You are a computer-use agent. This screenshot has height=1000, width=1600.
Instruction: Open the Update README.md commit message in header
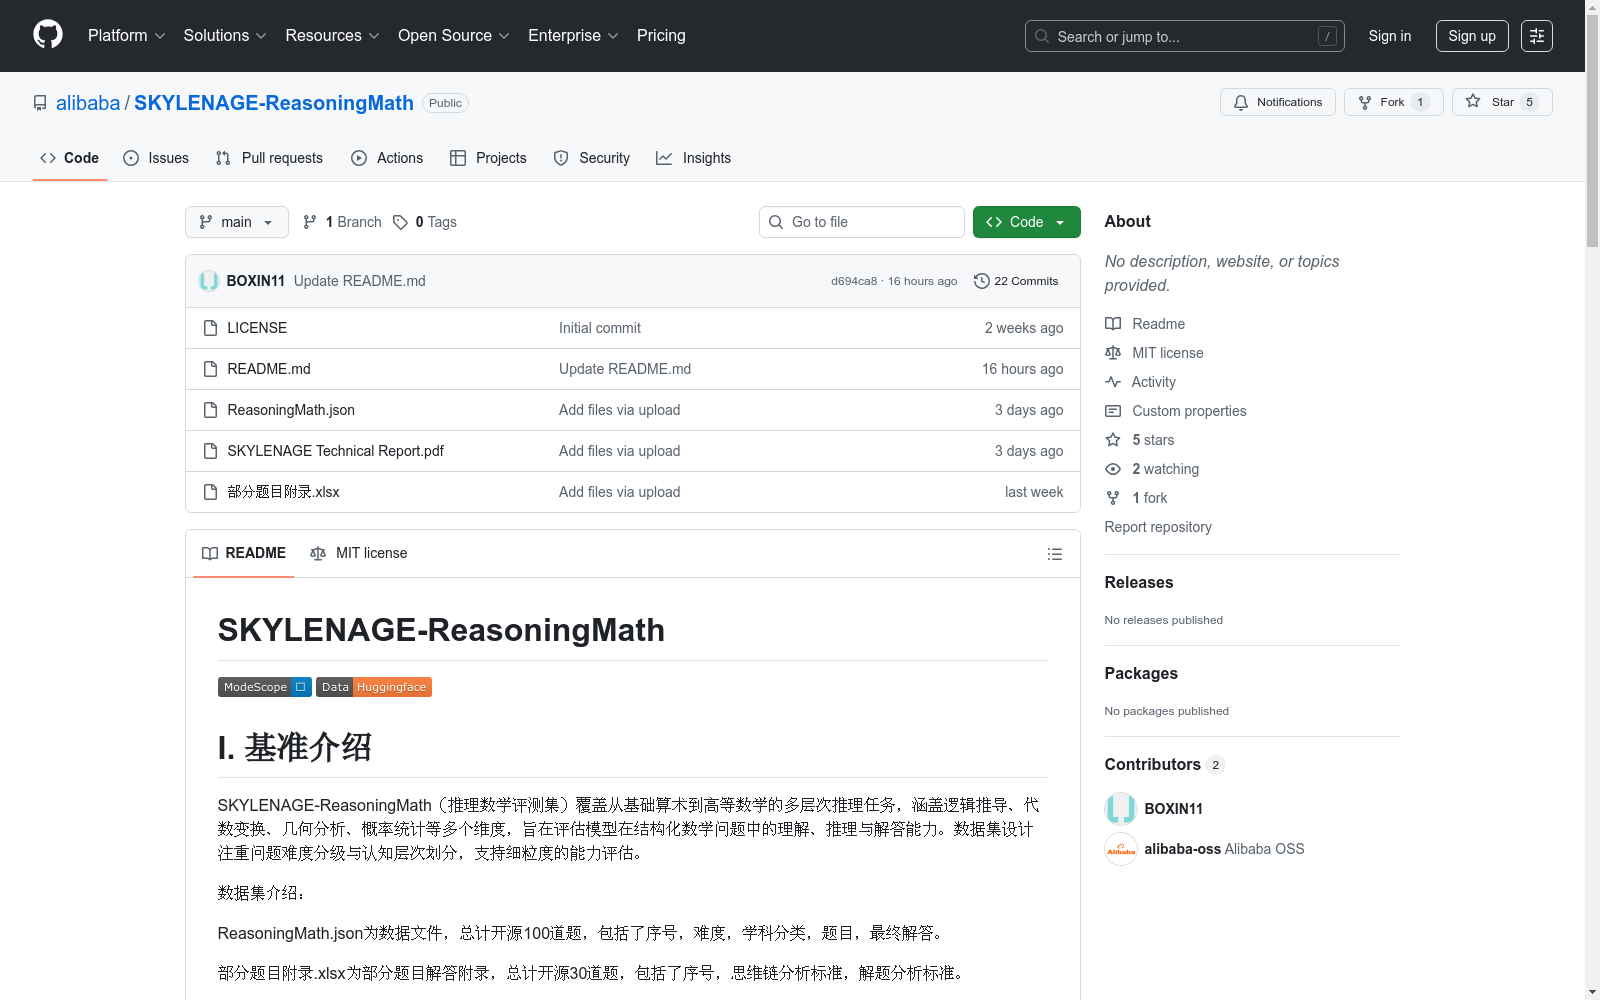(360, 281)
